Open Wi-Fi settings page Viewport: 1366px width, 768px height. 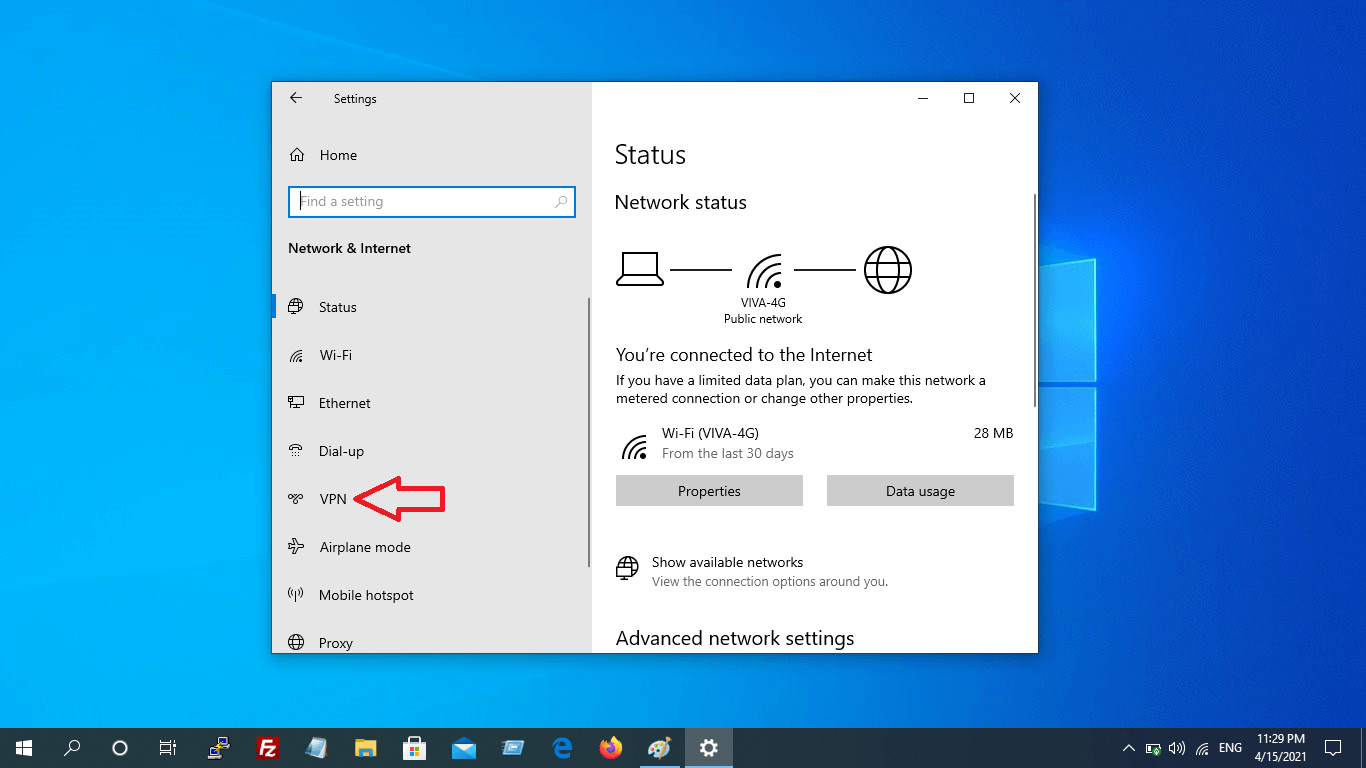coord(335,355)
